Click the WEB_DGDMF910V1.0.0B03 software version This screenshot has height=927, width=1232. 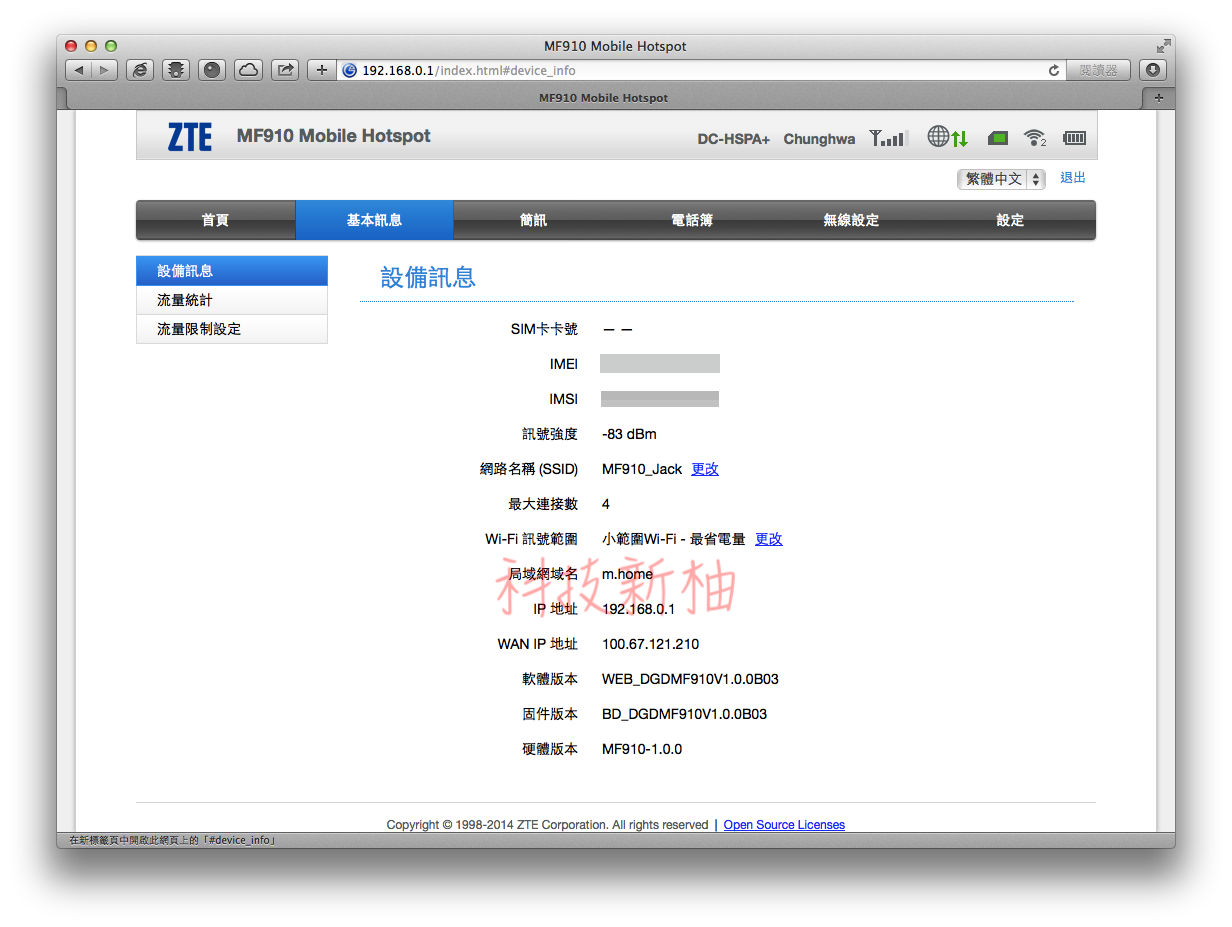click(690, 679)
